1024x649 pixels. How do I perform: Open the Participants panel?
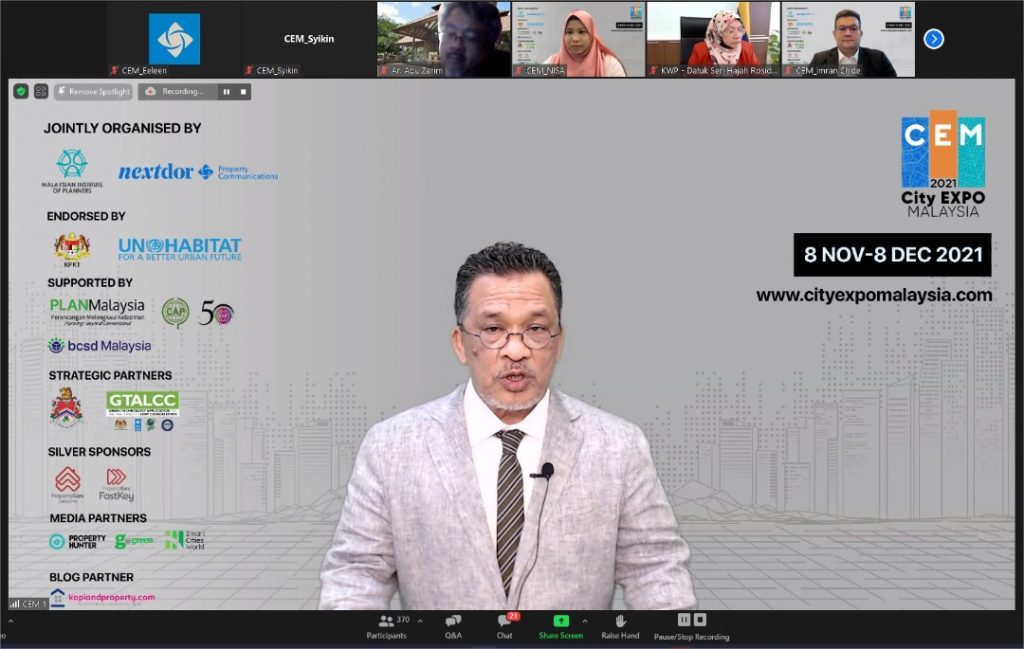tap(386, 626)
